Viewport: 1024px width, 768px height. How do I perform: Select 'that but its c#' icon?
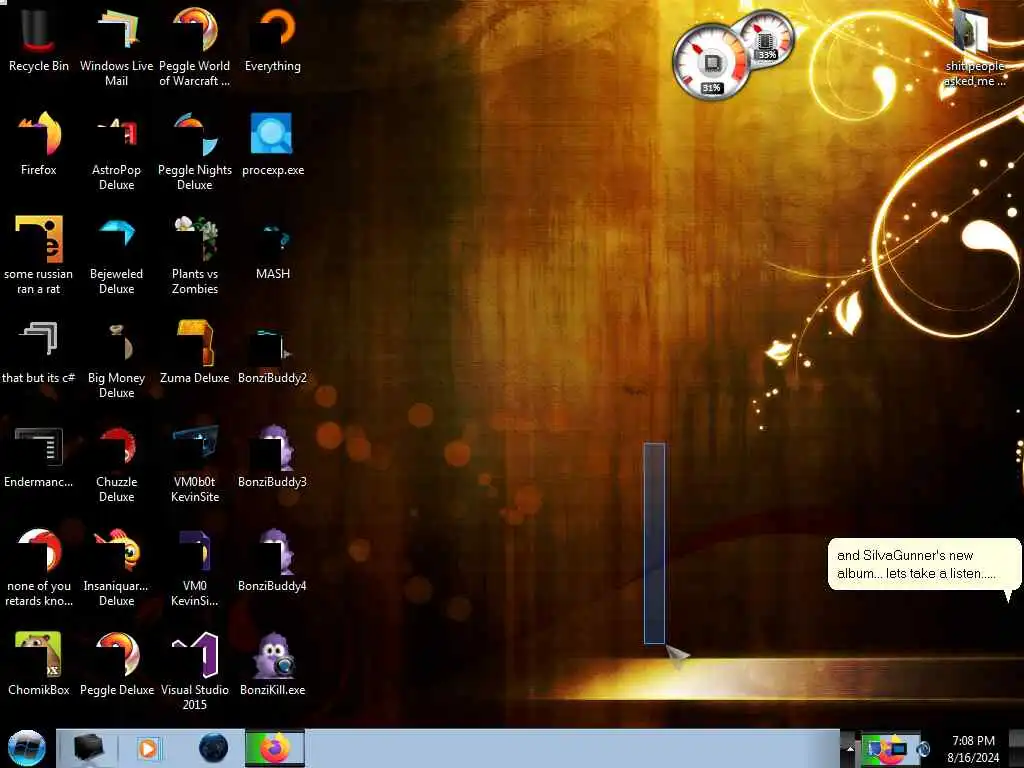[x=39, y=353]
